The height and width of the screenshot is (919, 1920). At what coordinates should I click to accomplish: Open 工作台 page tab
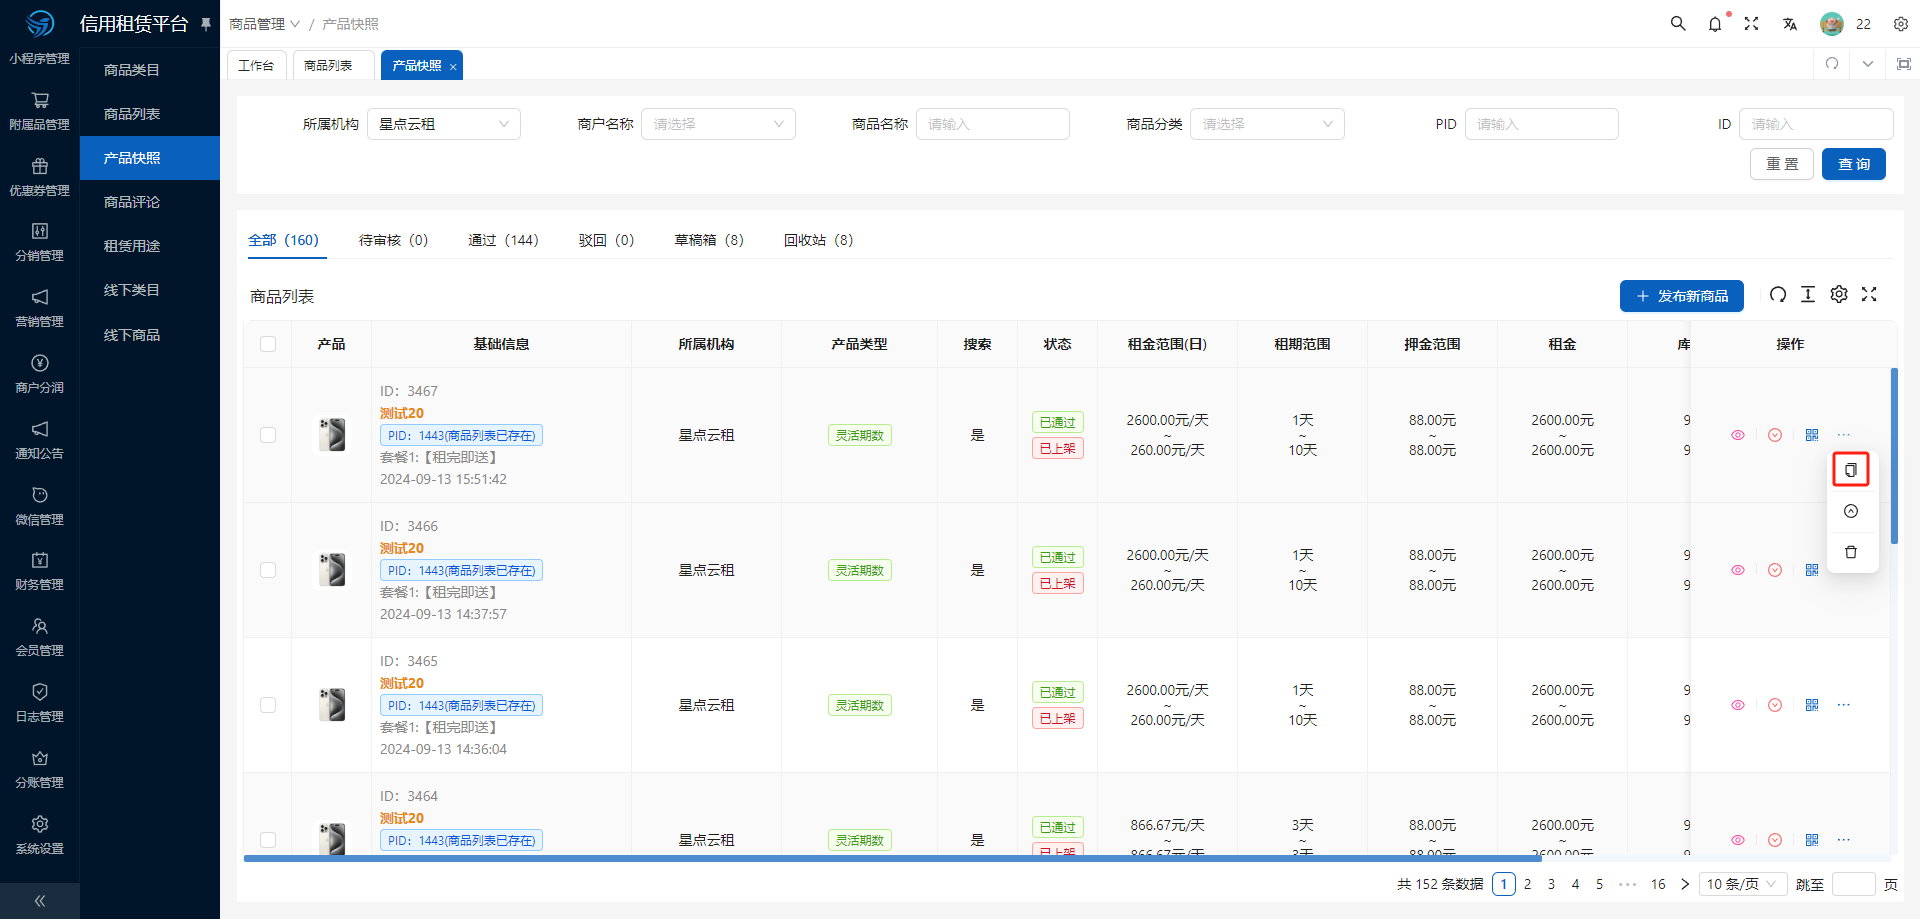point(256,65)
